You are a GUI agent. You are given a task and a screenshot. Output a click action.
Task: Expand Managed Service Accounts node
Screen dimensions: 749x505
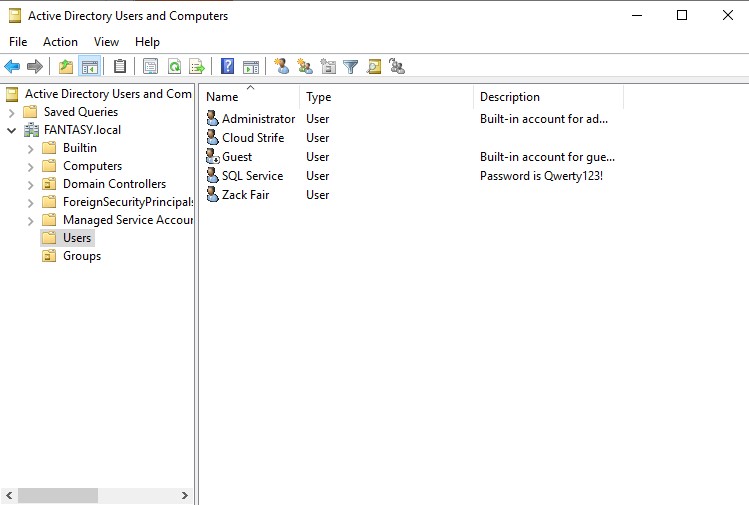pyautogui.click(x=31, y=221)
